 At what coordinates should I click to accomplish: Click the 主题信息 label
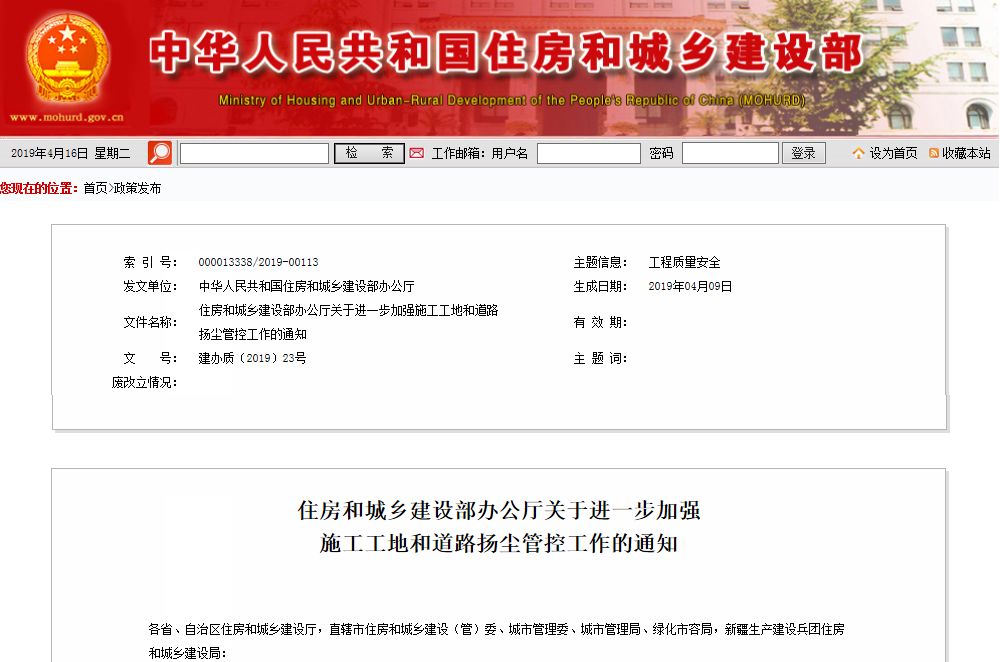click(600, 262)
